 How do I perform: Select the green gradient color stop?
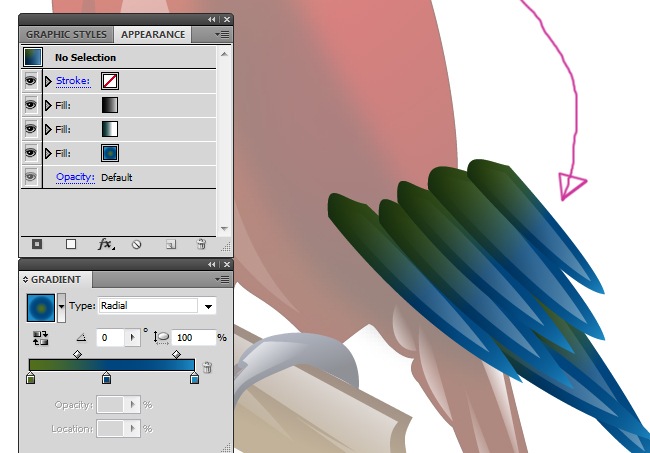[x=30, y=378]
